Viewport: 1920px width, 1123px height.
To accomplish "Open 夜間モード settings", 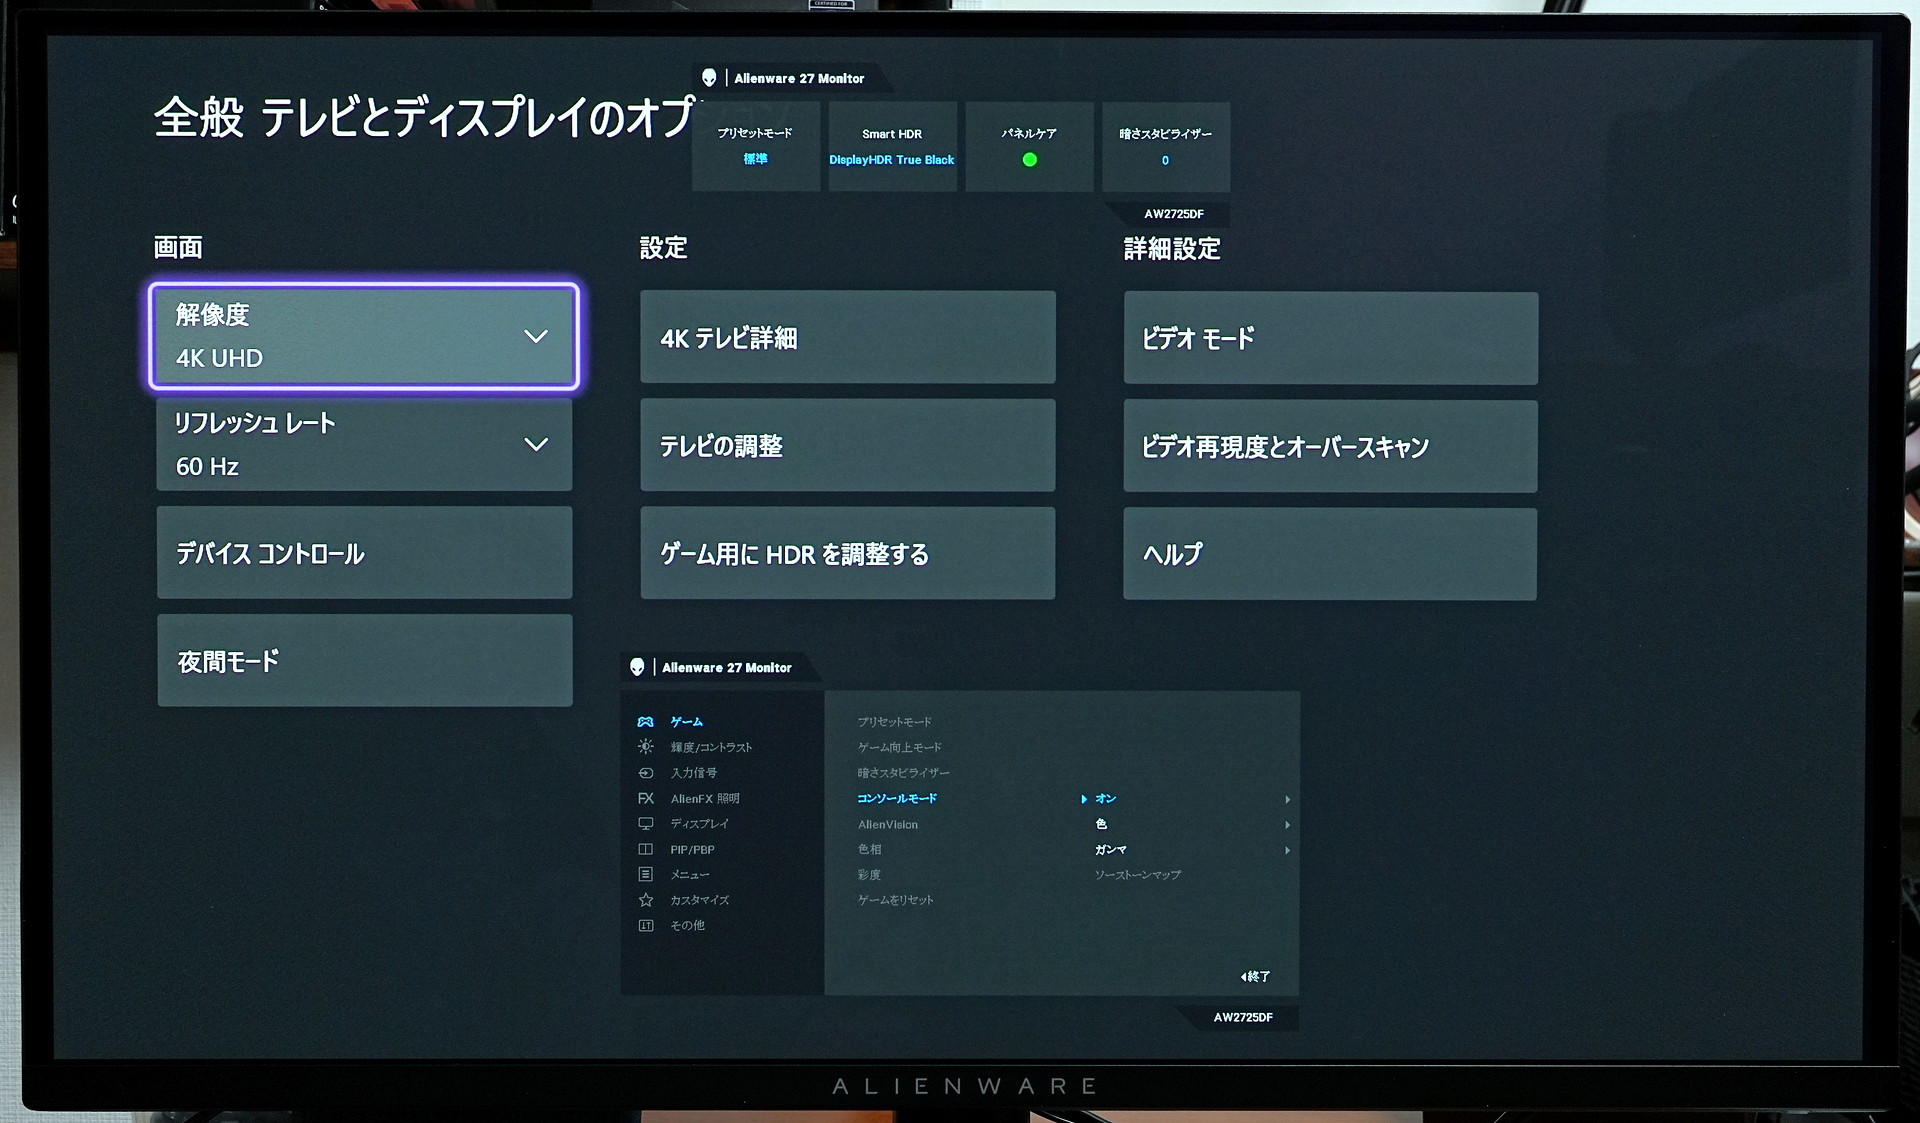I will pyautogui.click(x=364, y=661).
